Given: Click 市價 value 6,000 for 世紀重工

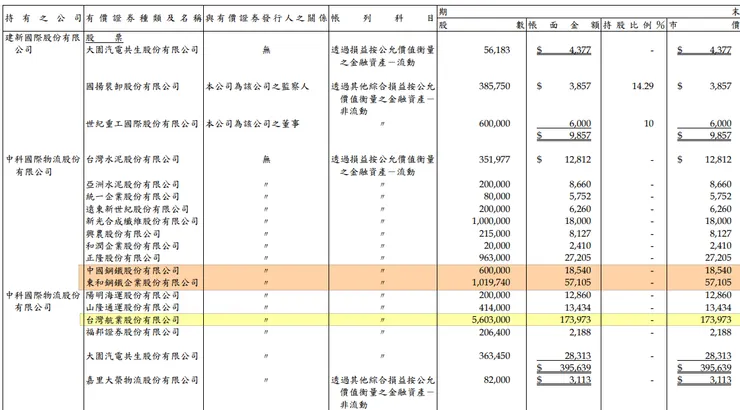Looking at the screenshot, I should 720,124.
